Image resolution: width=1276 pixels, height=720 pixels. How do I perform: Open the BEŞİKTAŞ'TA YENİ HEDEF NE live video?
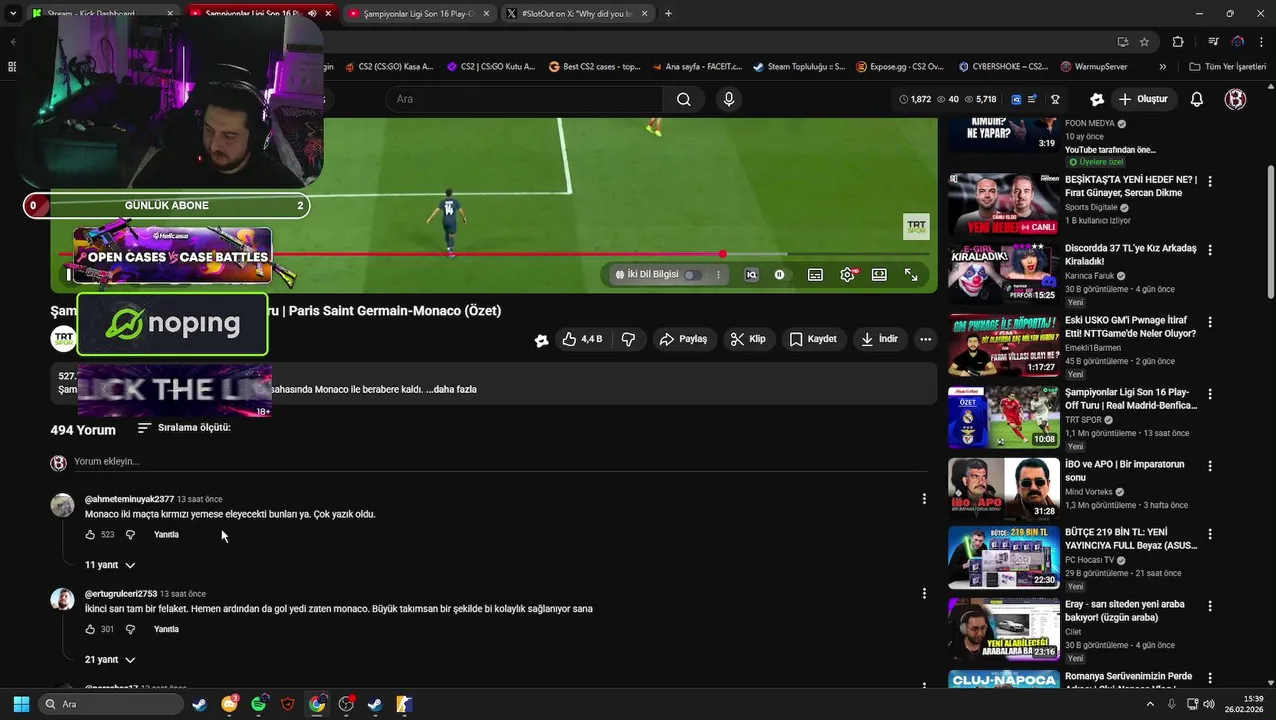(x=1004, y=205)
